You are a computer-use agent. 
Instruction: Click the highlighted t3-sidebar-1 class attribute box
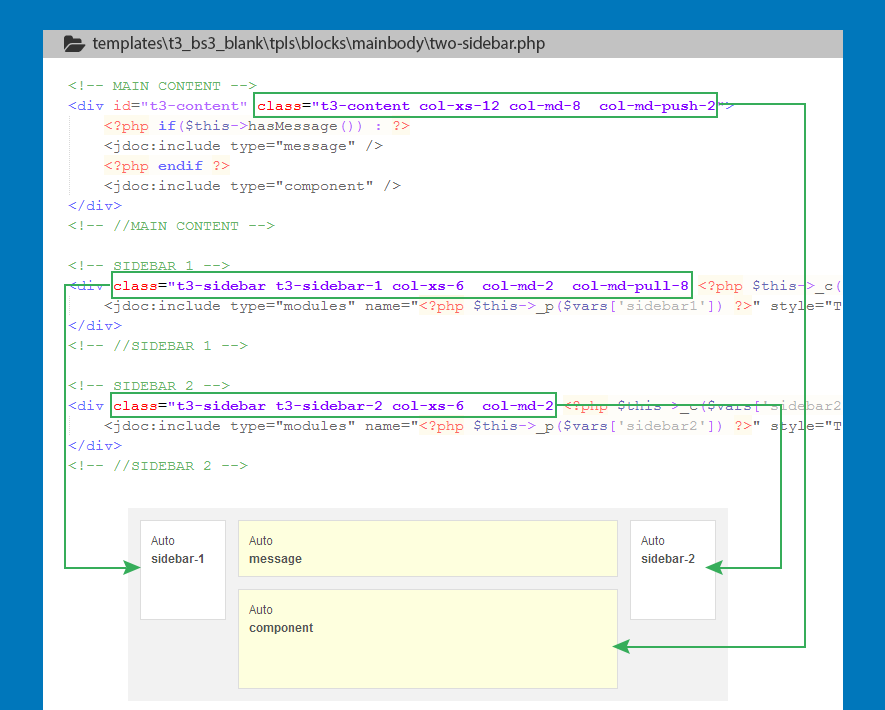pyautogui.click(x=401, y=286)
